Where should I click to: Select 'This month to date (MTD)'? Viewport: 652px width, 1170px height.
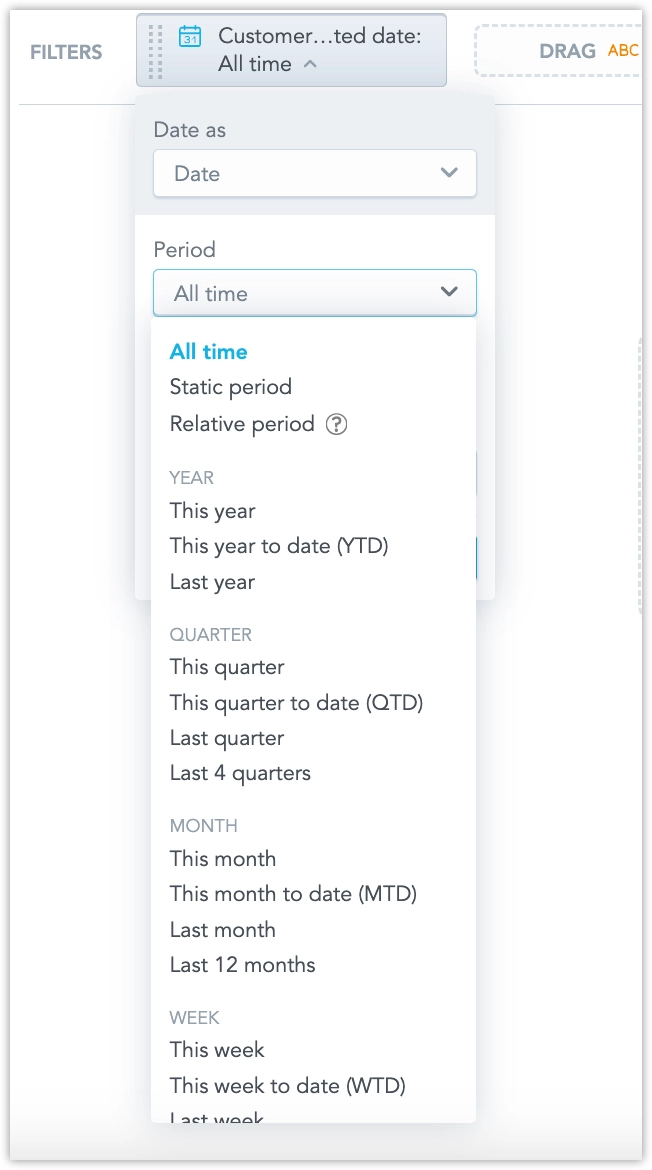coord(290,893)
